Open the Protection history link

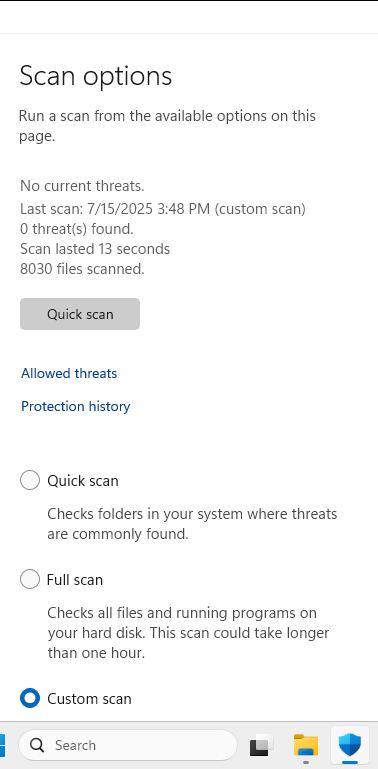tap(76, 406)
